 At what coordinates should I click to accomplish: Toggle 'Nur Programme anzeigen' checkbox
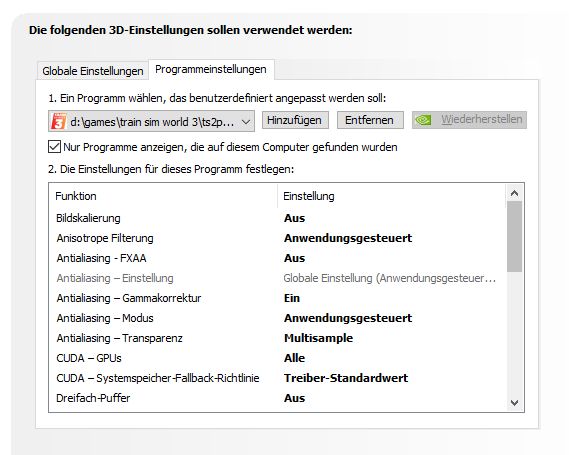(54, 147)
